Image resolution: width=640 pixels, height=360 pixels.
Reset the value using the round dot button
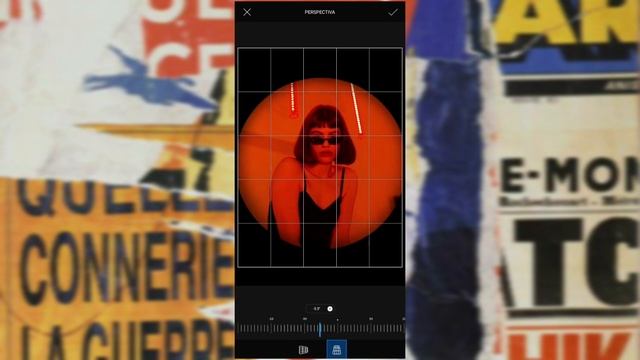330,309
